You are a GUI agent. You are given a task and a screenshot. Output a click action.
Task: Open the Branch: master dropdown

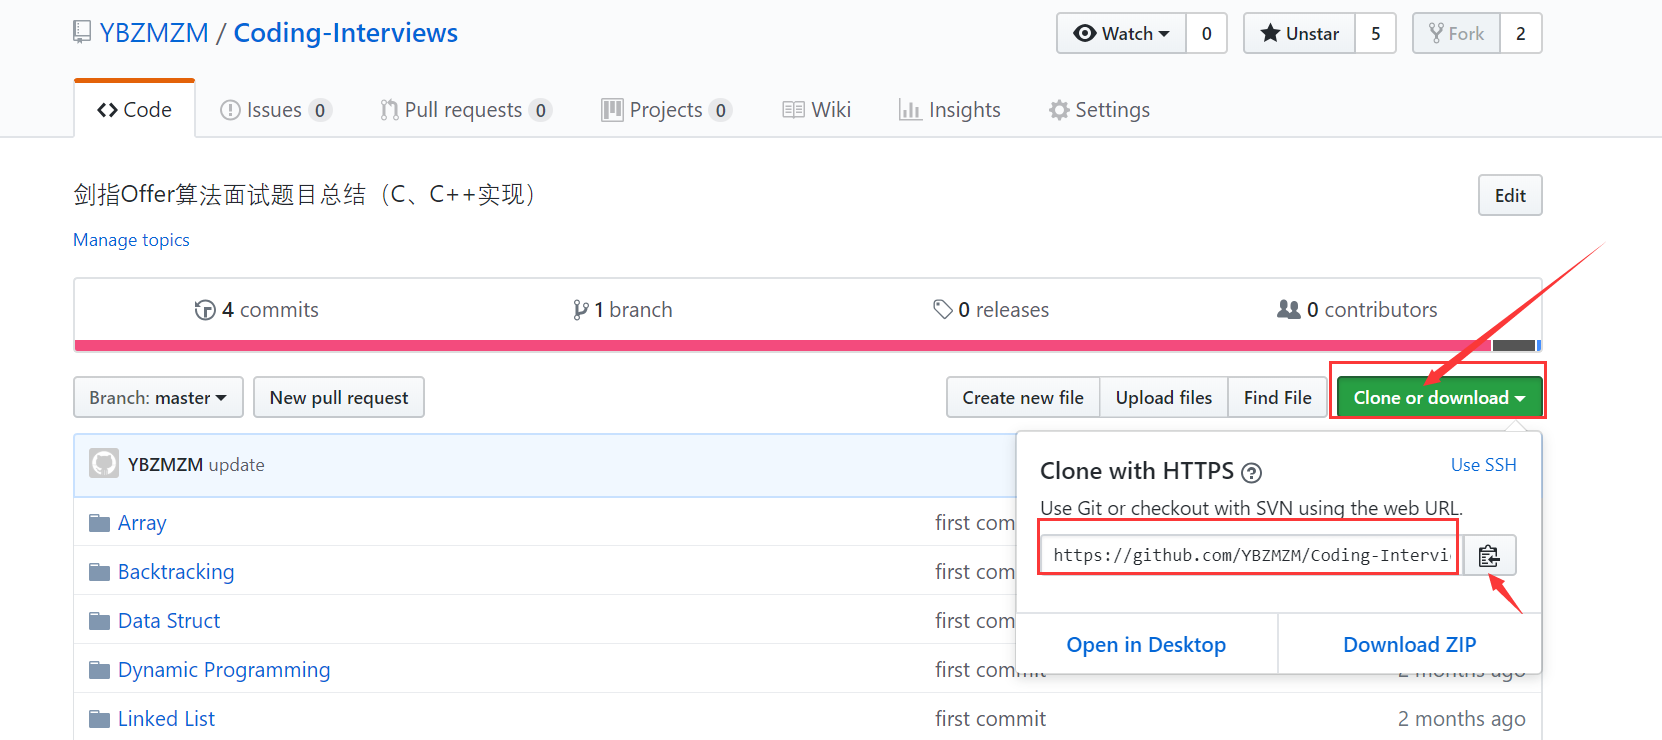pyautogui.click(x=158, y=397)
